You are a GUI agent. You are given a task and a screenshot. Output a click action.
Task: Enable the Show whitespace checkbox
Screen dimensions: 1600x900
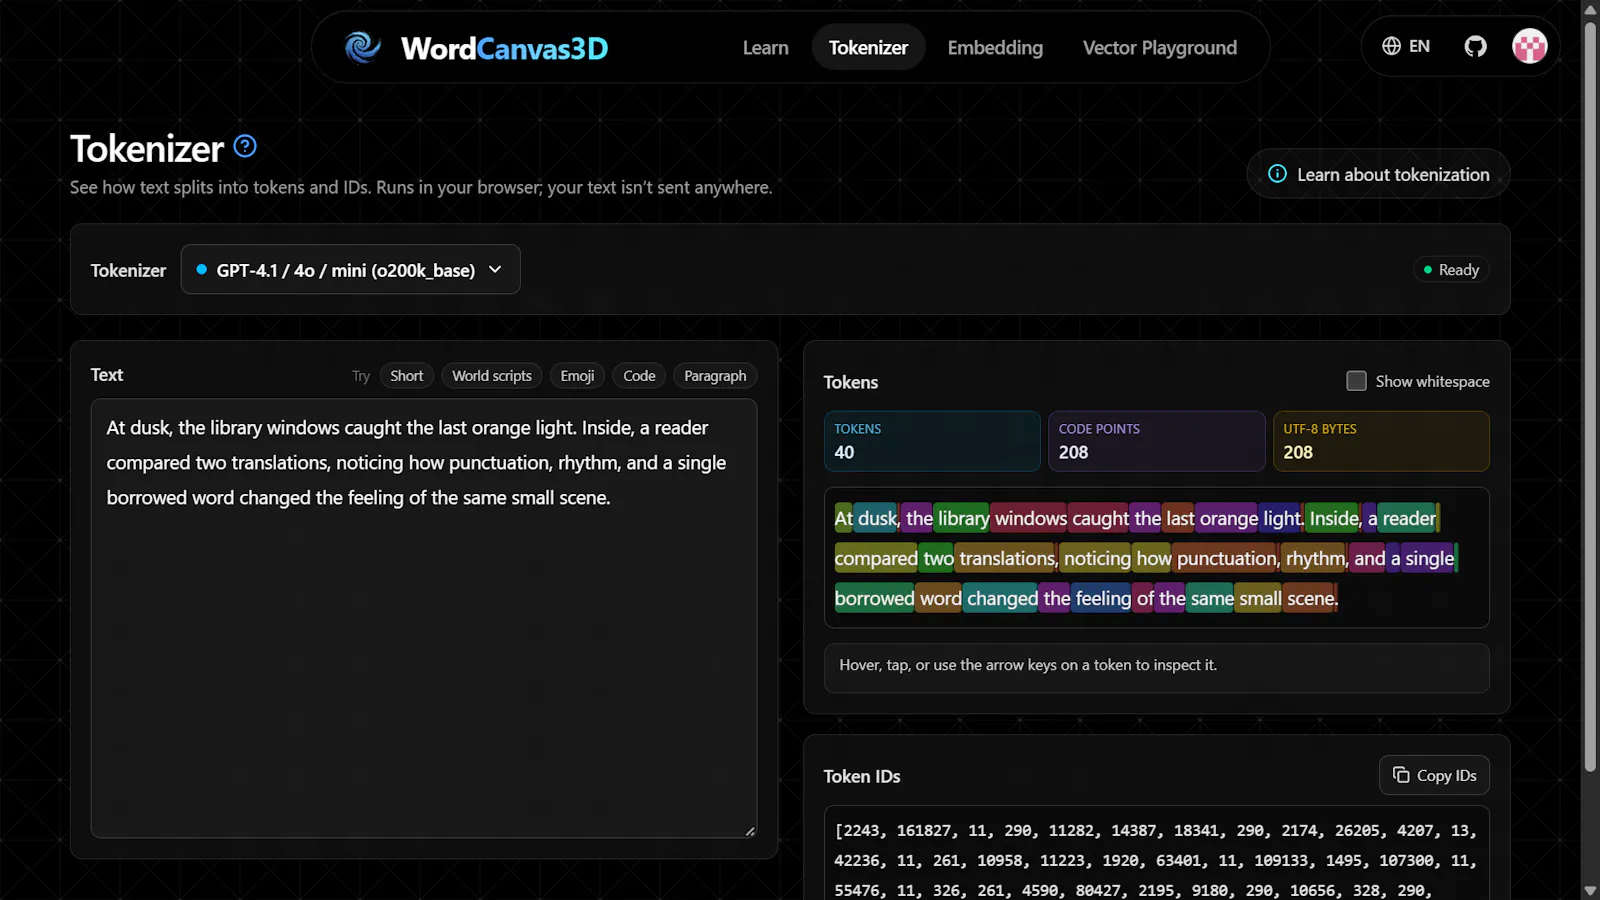click(1356, 381)
